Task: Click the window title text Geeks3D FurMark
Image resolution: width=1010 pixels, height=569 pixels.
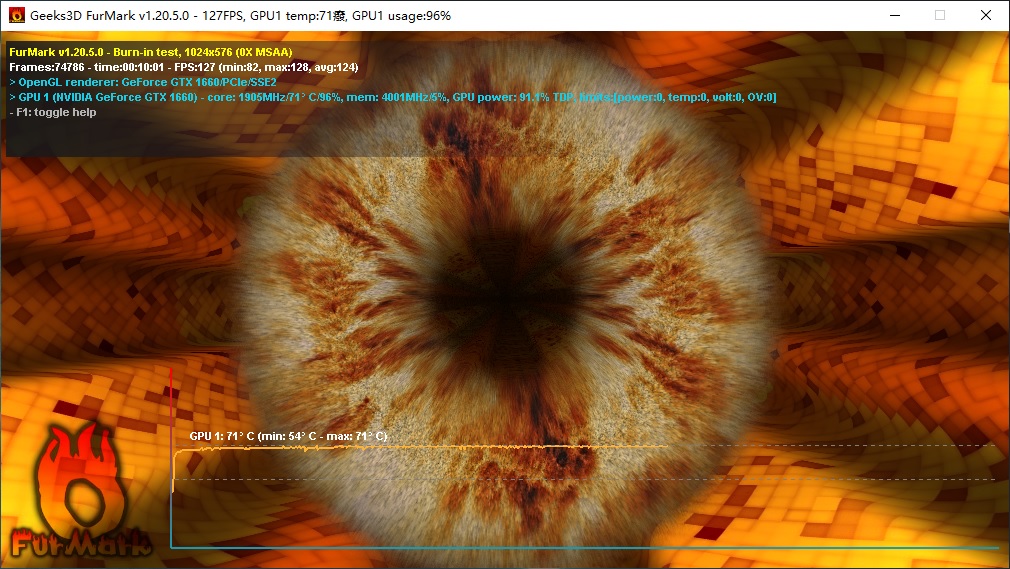Action: coord(240,15)
